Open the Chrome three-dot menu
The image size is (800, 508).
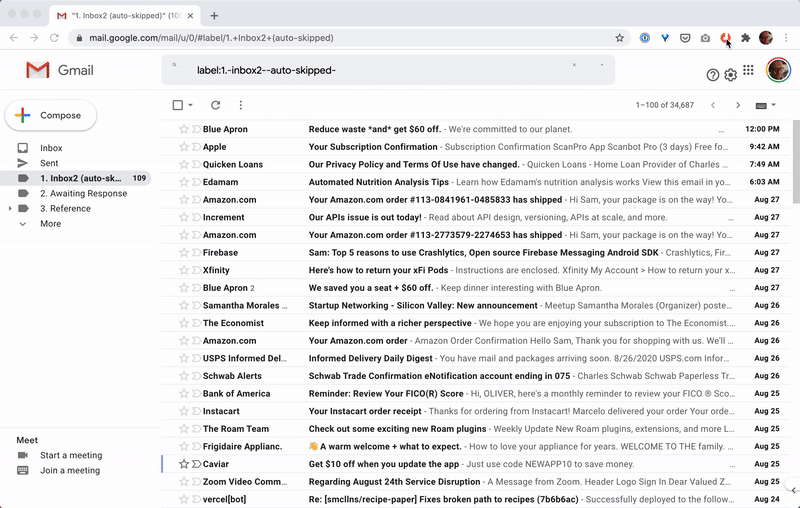[786, 38]
